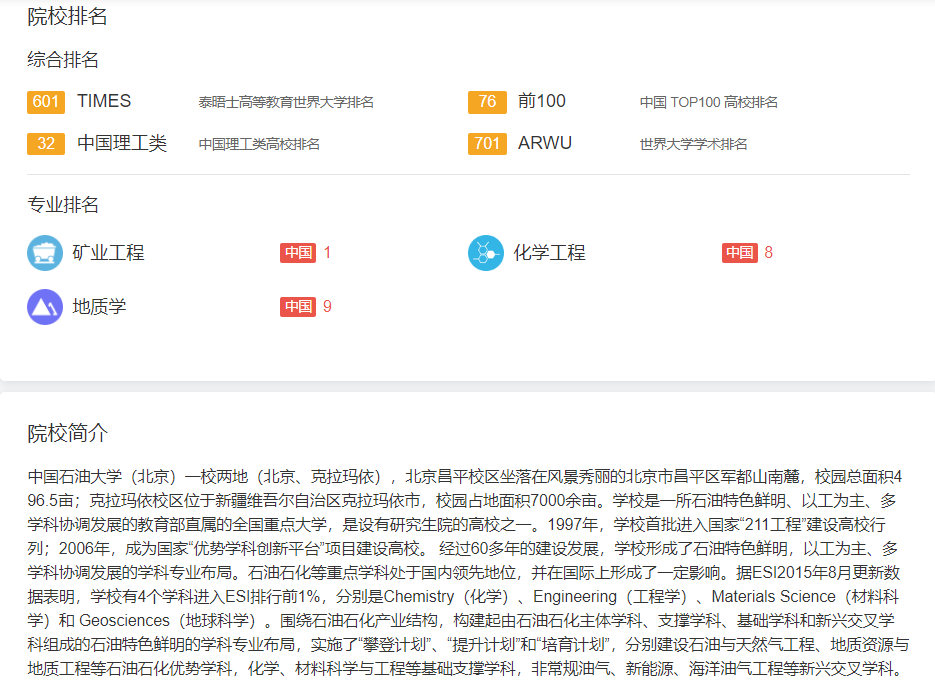This screenshot has height=681, width=935.
Task: Click the 院校简介 section heading
Action: click(x=67, y=433)
